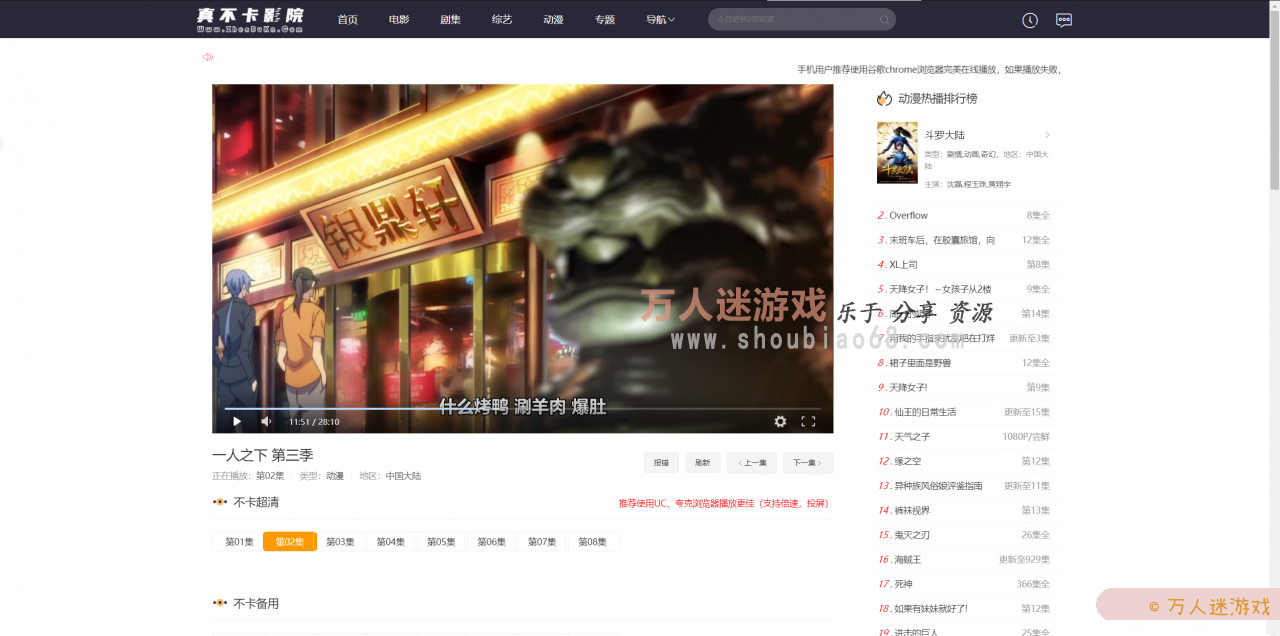Select episode 第04集
Image resolution: width=1280 pixels, height=636 pixels.
coord(391,542)
